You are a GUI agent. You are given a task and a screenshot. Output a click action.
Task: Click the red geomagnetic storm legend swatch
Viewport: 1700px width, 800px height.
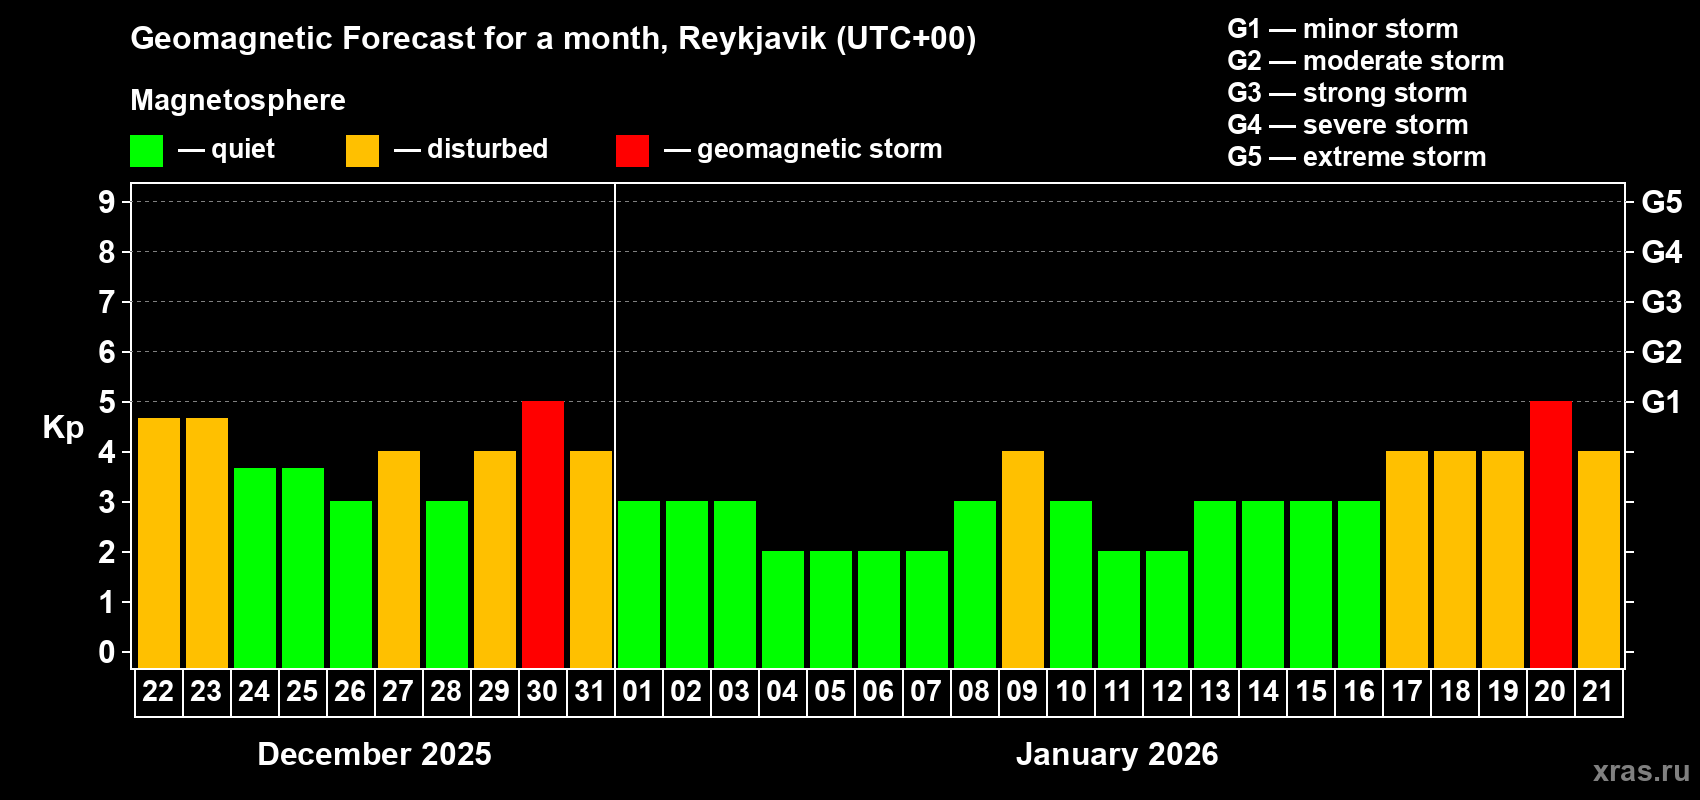(632, 151)
